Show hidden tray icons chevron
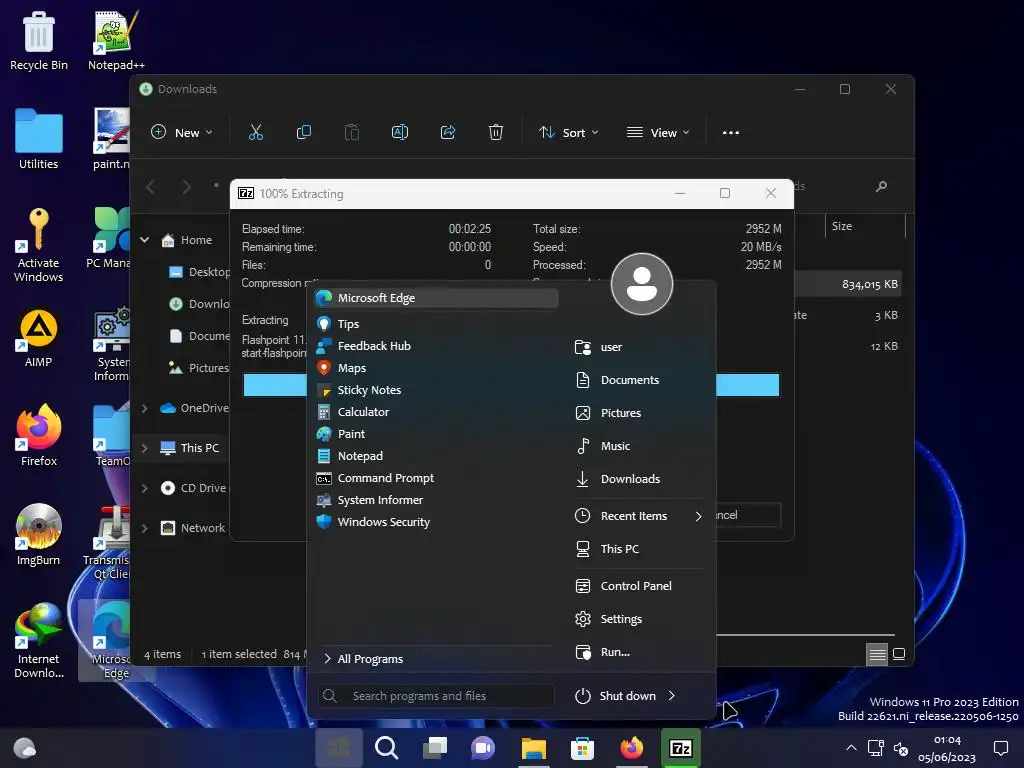This screenshot has height=768, width=1024. click(851, 748)
